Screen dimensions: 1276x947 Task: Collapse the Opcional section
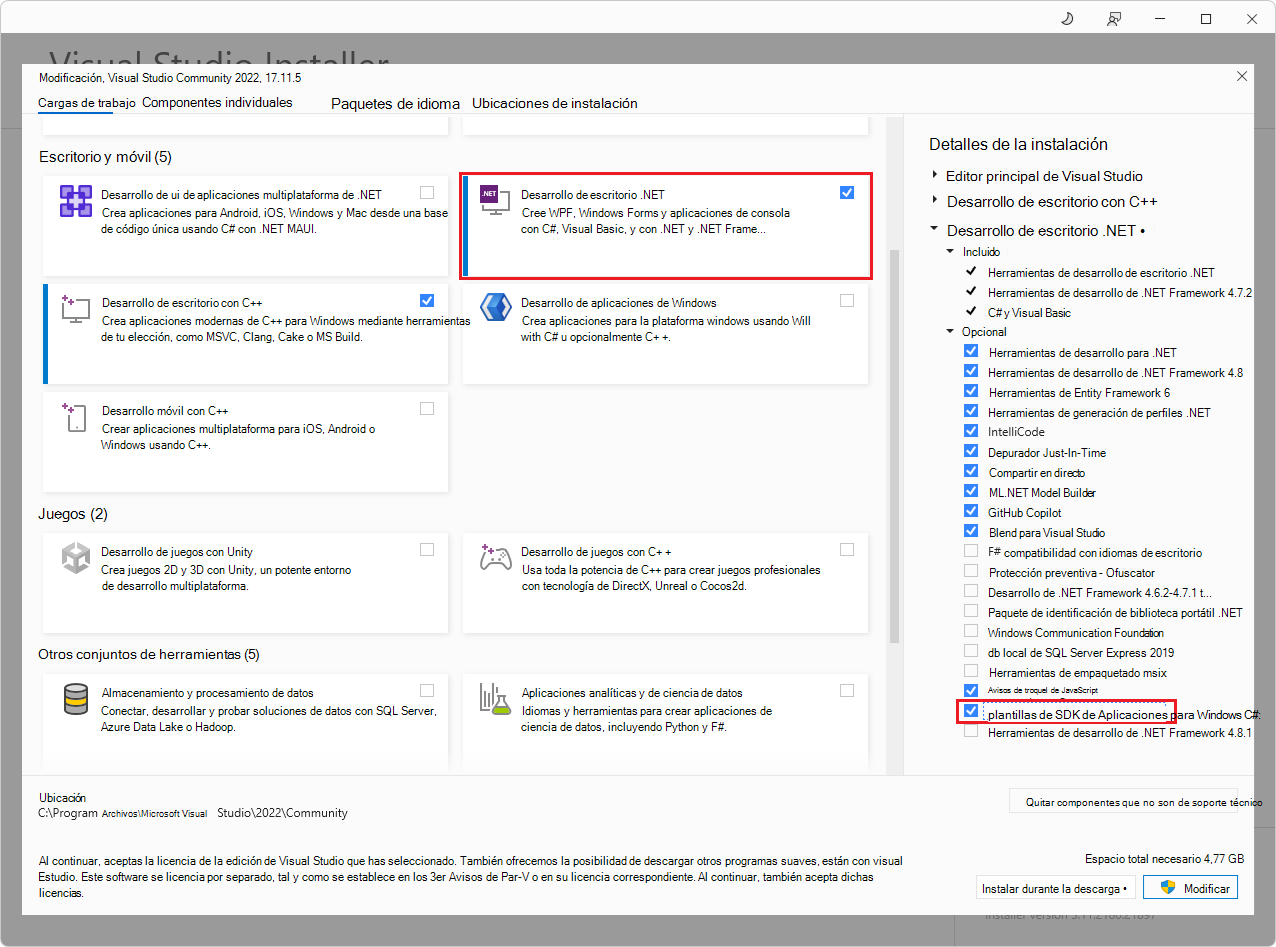click(x=951, y=331)
